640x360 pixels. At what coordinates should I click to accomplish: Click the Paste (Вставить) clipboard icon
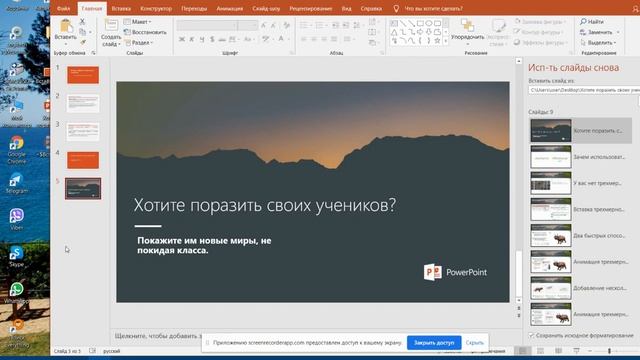click(65, 26)
